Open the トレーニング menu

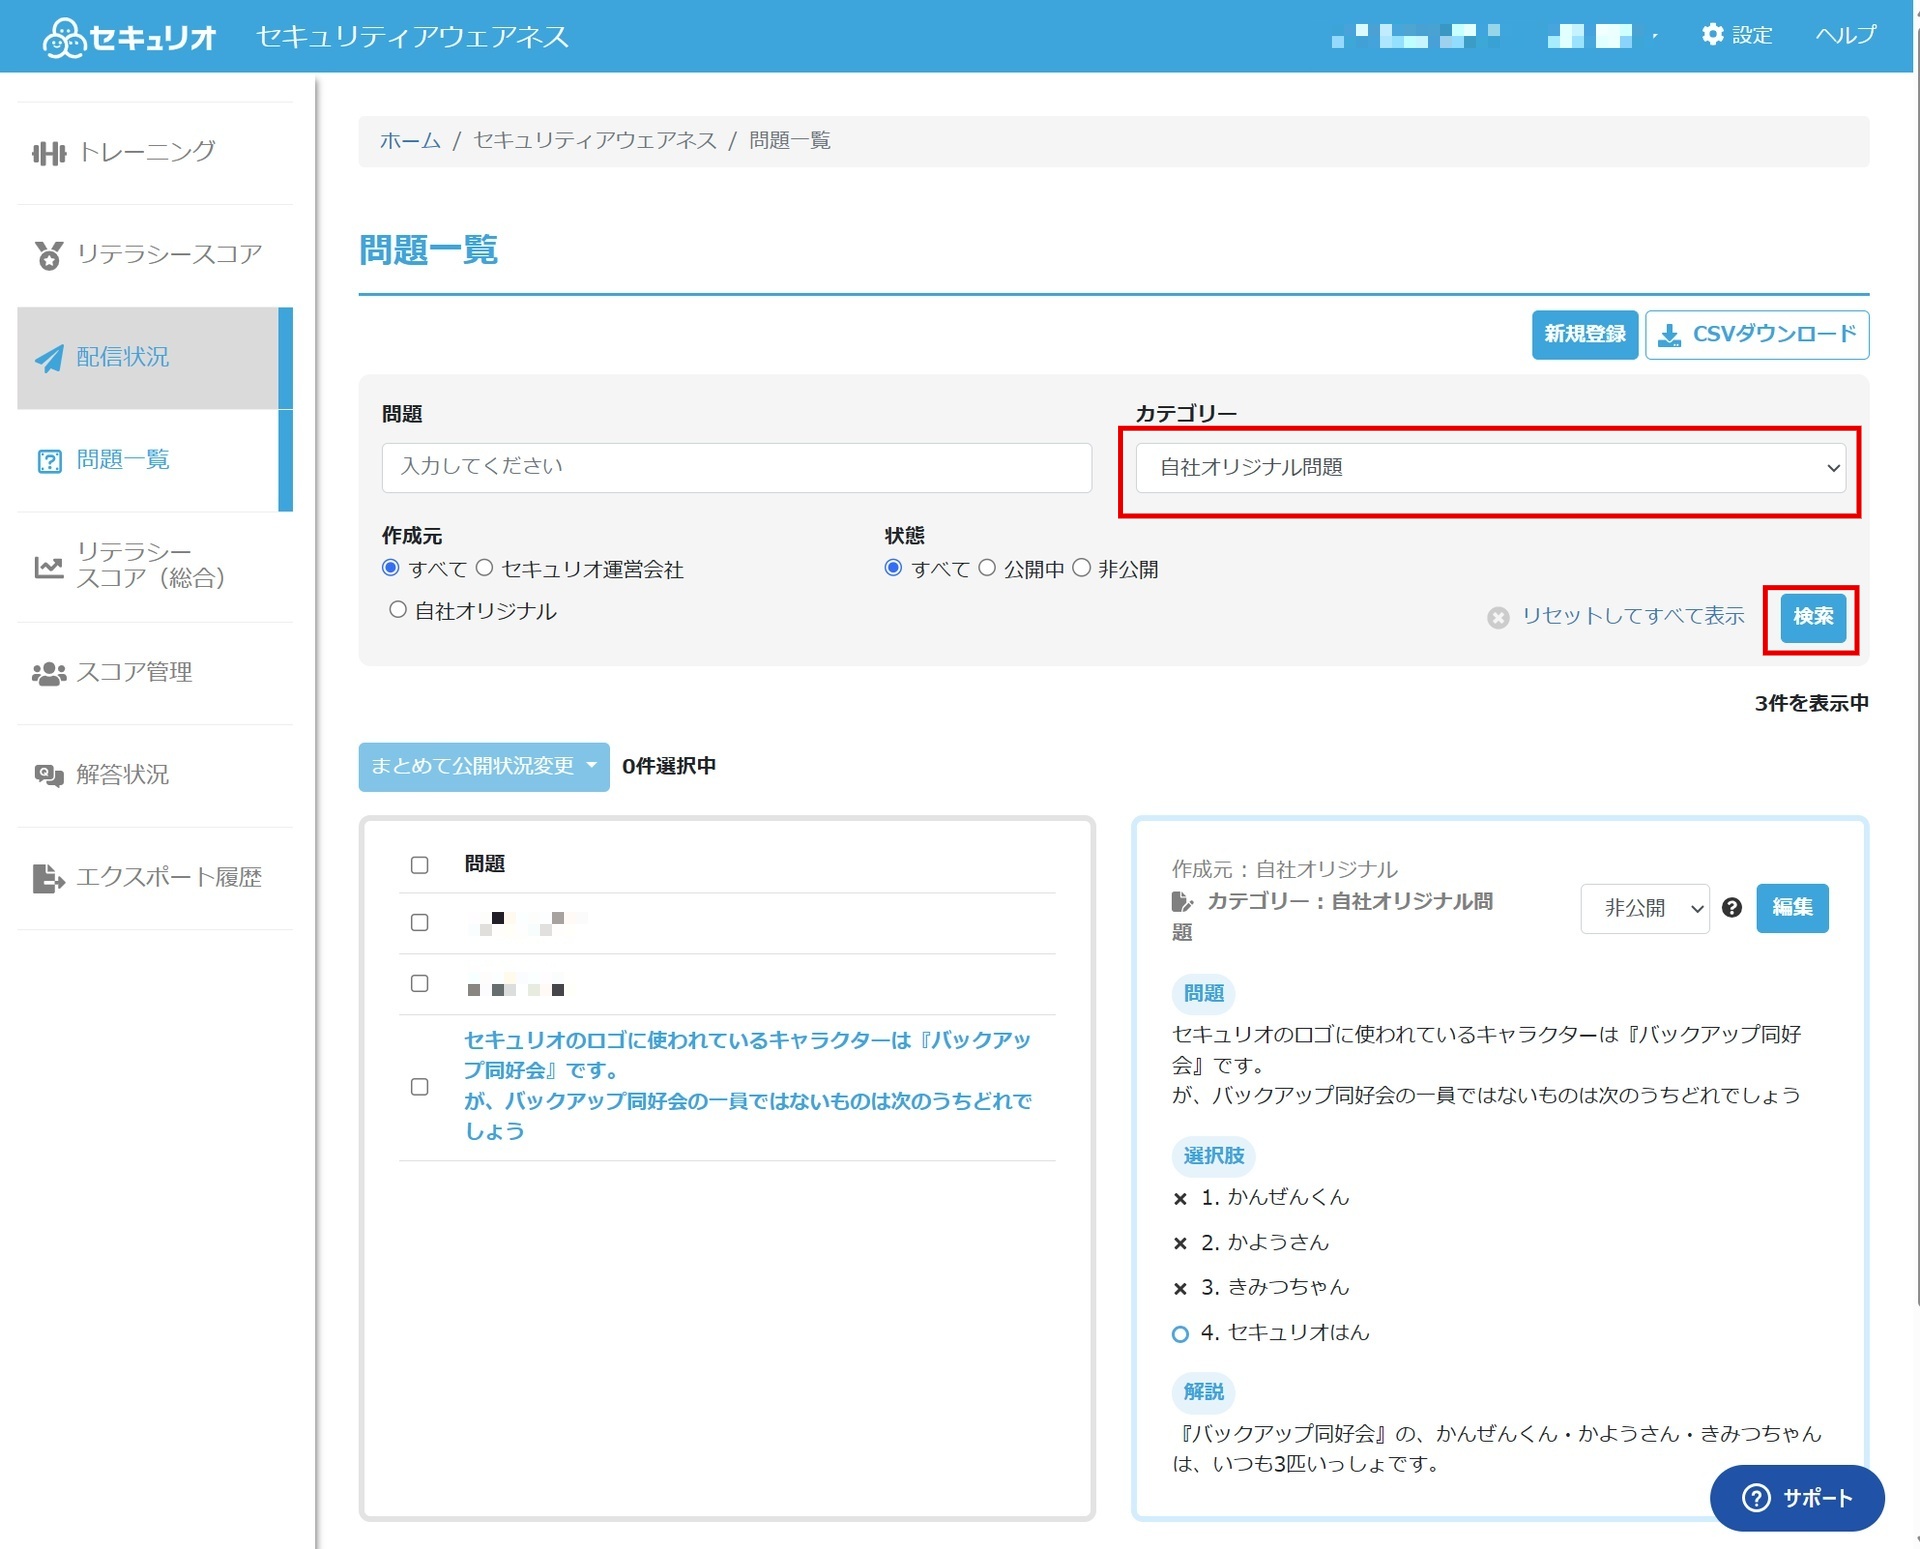[x=155, y=153]
